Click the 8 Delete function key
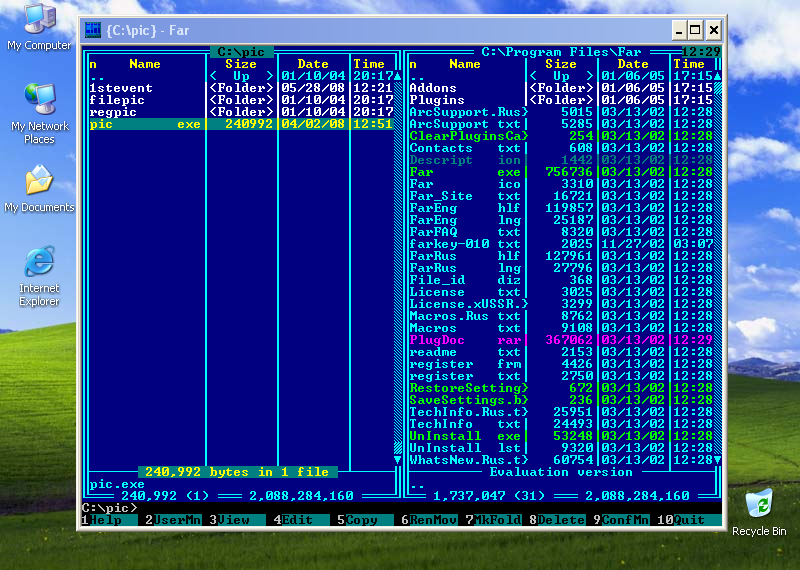Screen dimensions: 800x570 pos(557,520)
